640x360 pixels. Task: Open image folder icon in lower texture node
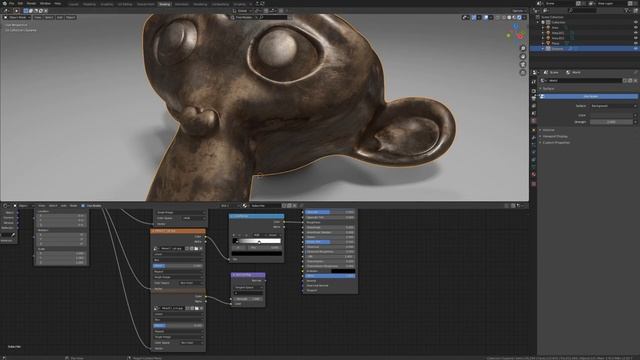click(x=196, y=308)
